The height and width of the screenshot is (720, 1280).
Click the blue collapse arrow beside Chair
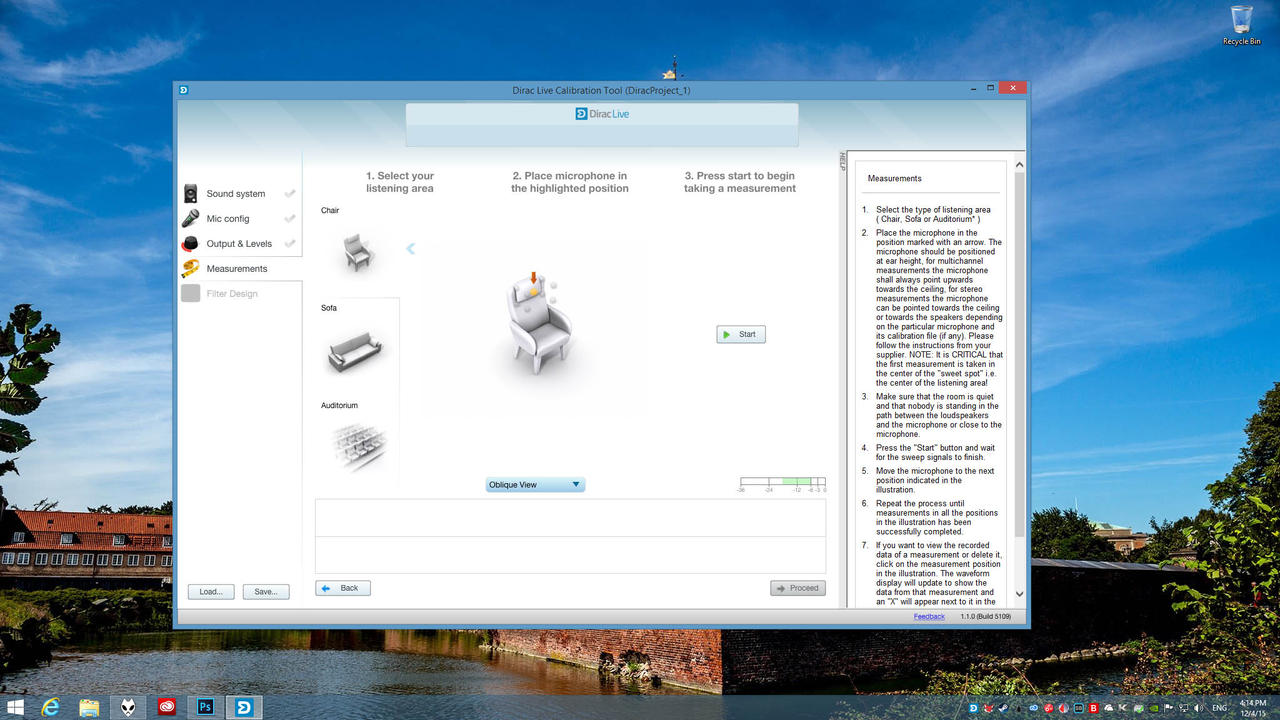pyautogui.click(x=410, y=249)
